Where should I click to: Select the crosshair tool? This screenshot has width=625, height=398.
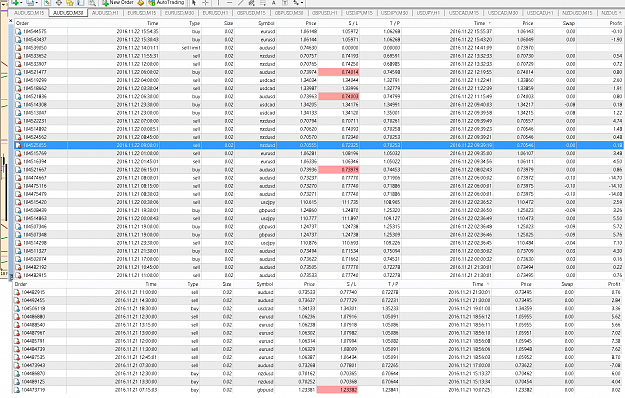click(205, 2)
